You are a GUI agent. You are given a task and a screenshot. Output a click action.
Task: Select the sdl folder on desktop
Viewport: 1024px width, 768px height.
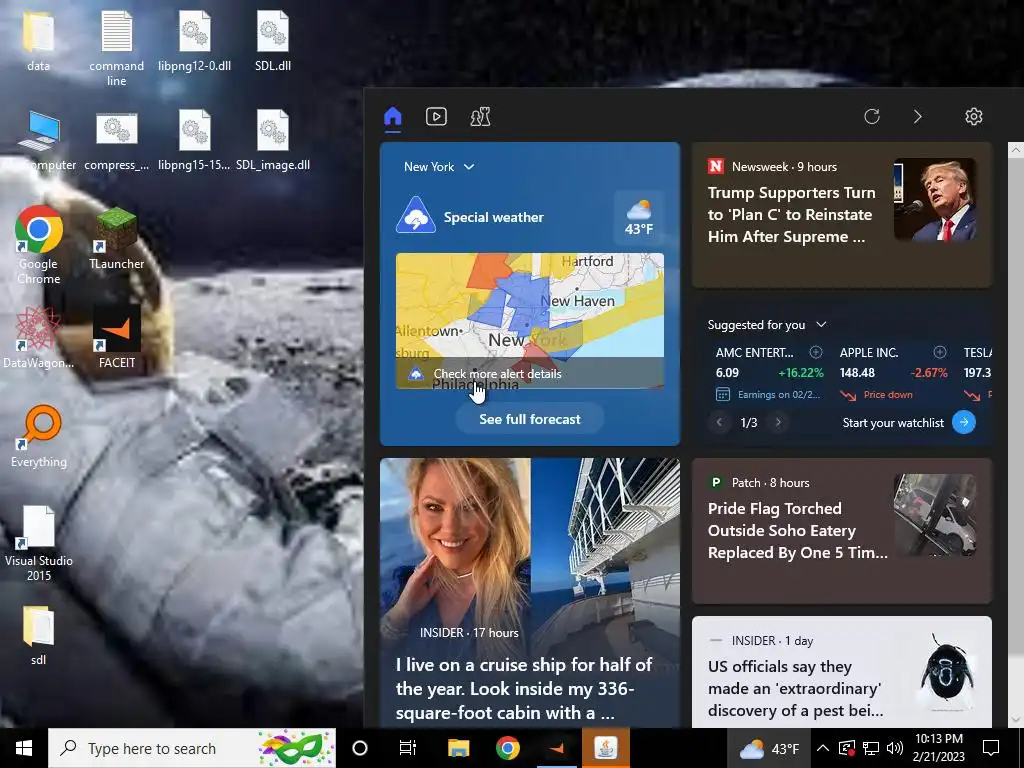click(x=38, y=635)
